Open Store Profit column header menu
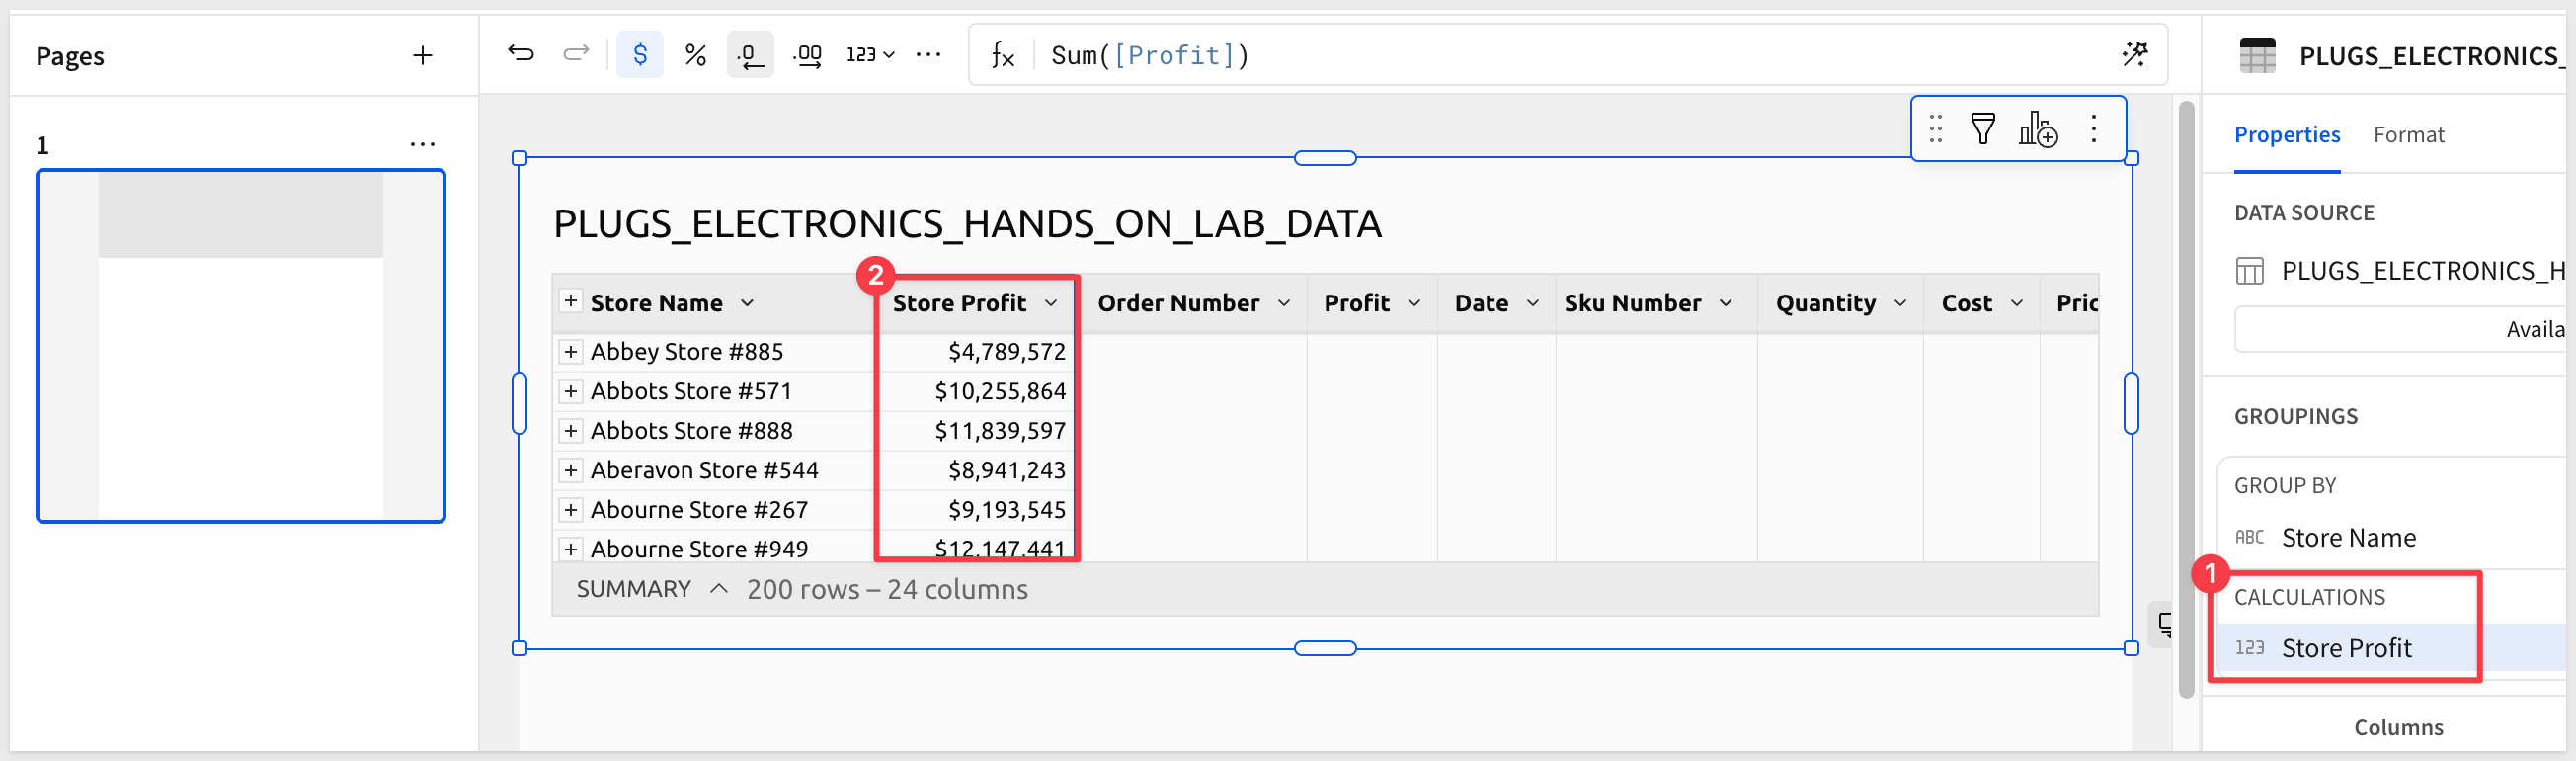 click(1051, 303)
